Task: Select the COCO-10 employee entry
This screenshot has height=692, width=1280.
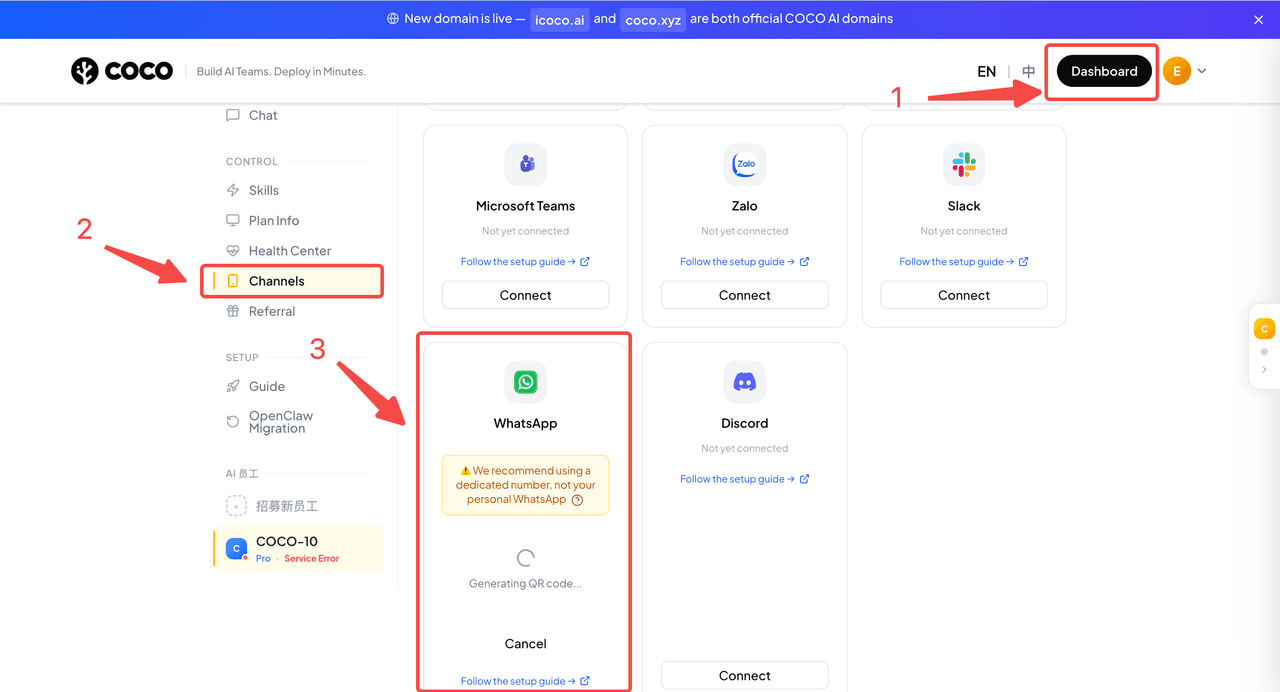Action: [x=298, y=548]
